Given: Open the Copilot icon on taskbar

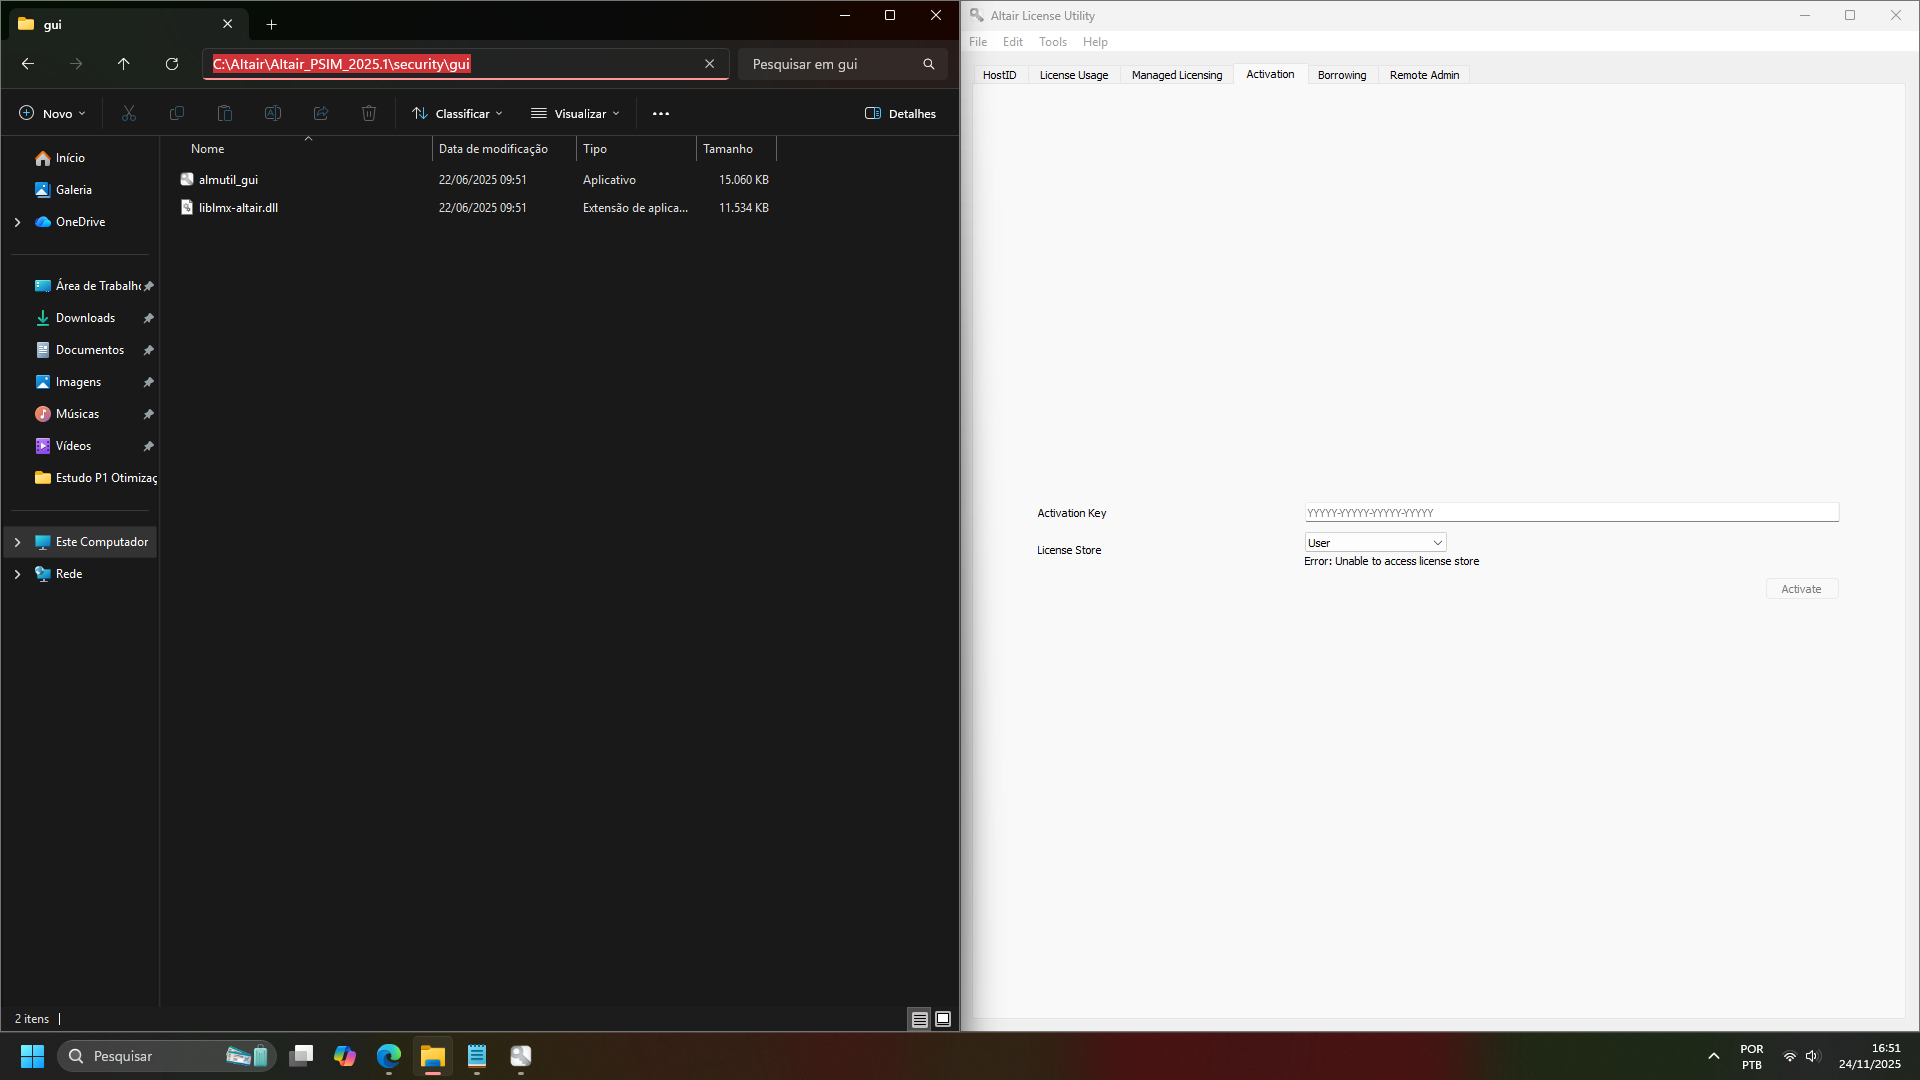Looking at the screenshot, I should (345, 1056).
